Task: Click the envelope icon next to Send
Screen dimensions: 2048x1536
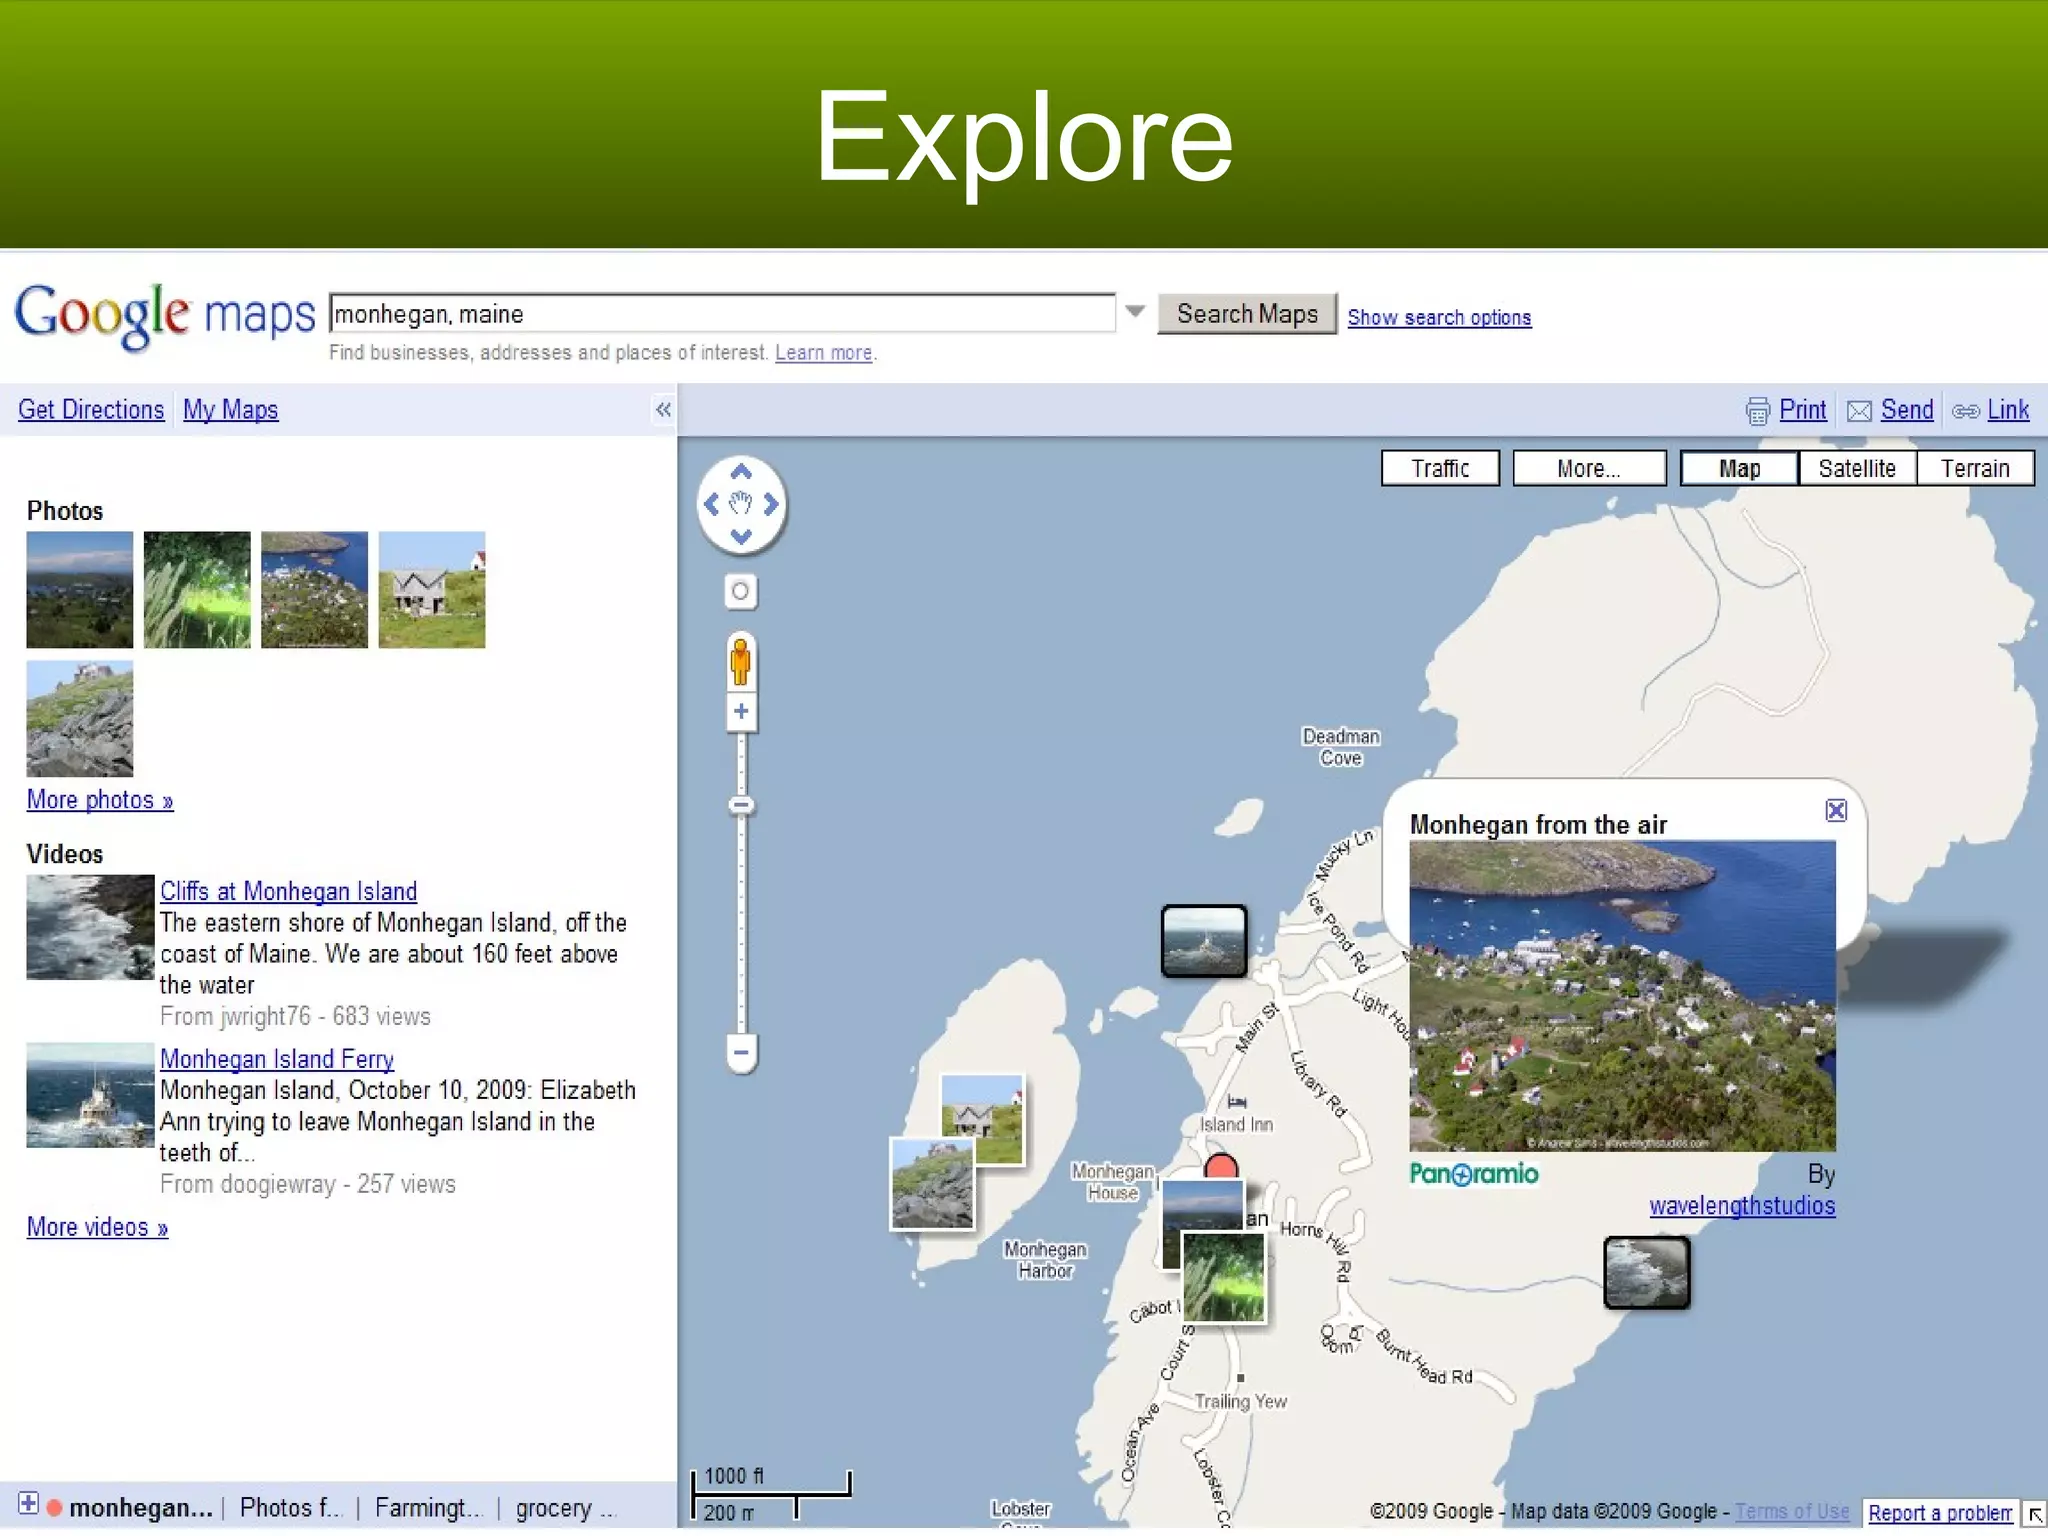Action: [1859, 411]
